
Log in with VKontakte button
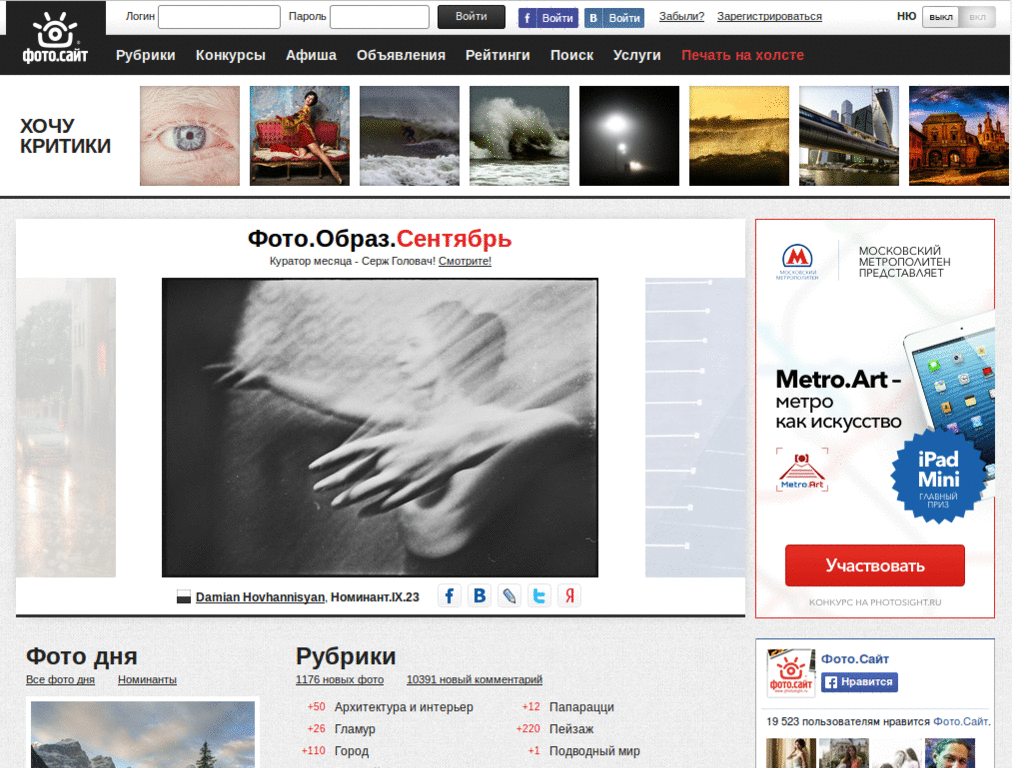614,18
